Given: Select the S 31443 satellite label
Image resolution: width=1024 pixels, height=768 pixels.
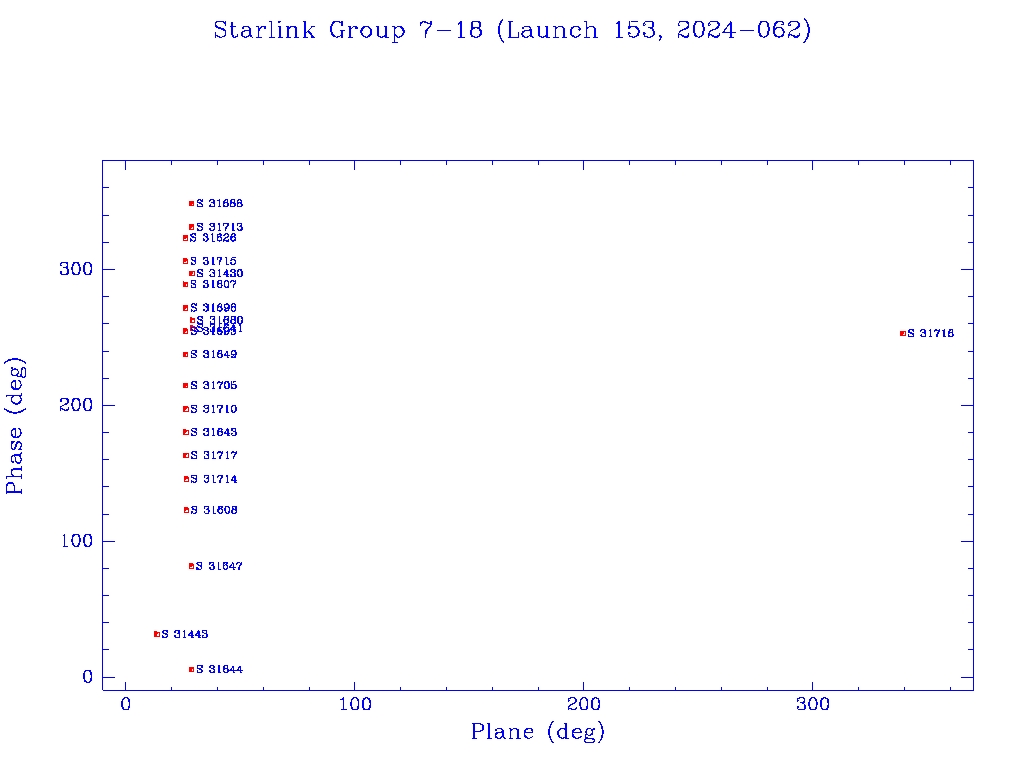Looking at the screenshot, I should [185, 634].
